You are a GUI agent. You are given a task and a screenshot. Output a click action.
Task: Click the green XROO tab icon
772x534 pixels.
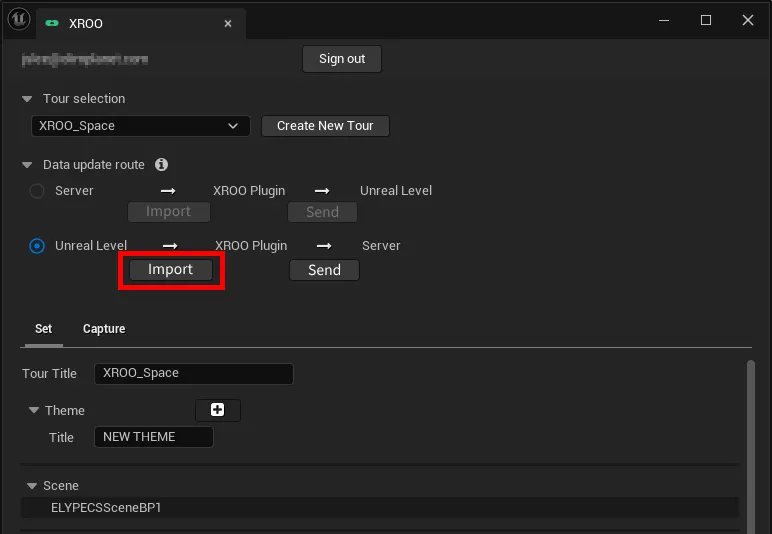tap(52, 23)
